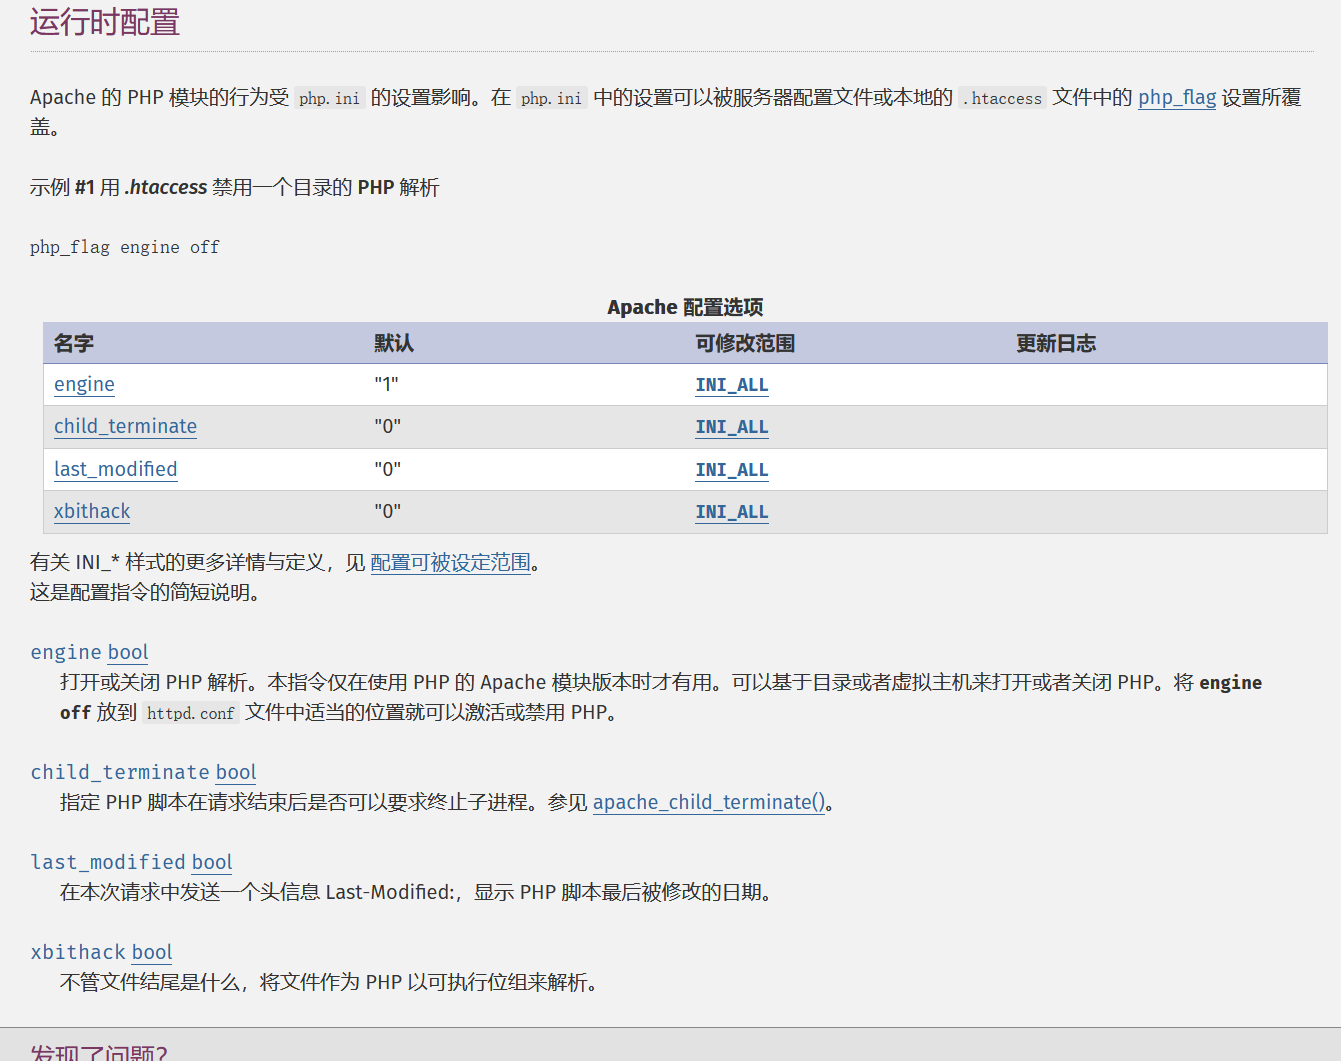Click the last_modified link in the table
The width and height of the screenshot is (1341, 1061).
pos(115,469)
